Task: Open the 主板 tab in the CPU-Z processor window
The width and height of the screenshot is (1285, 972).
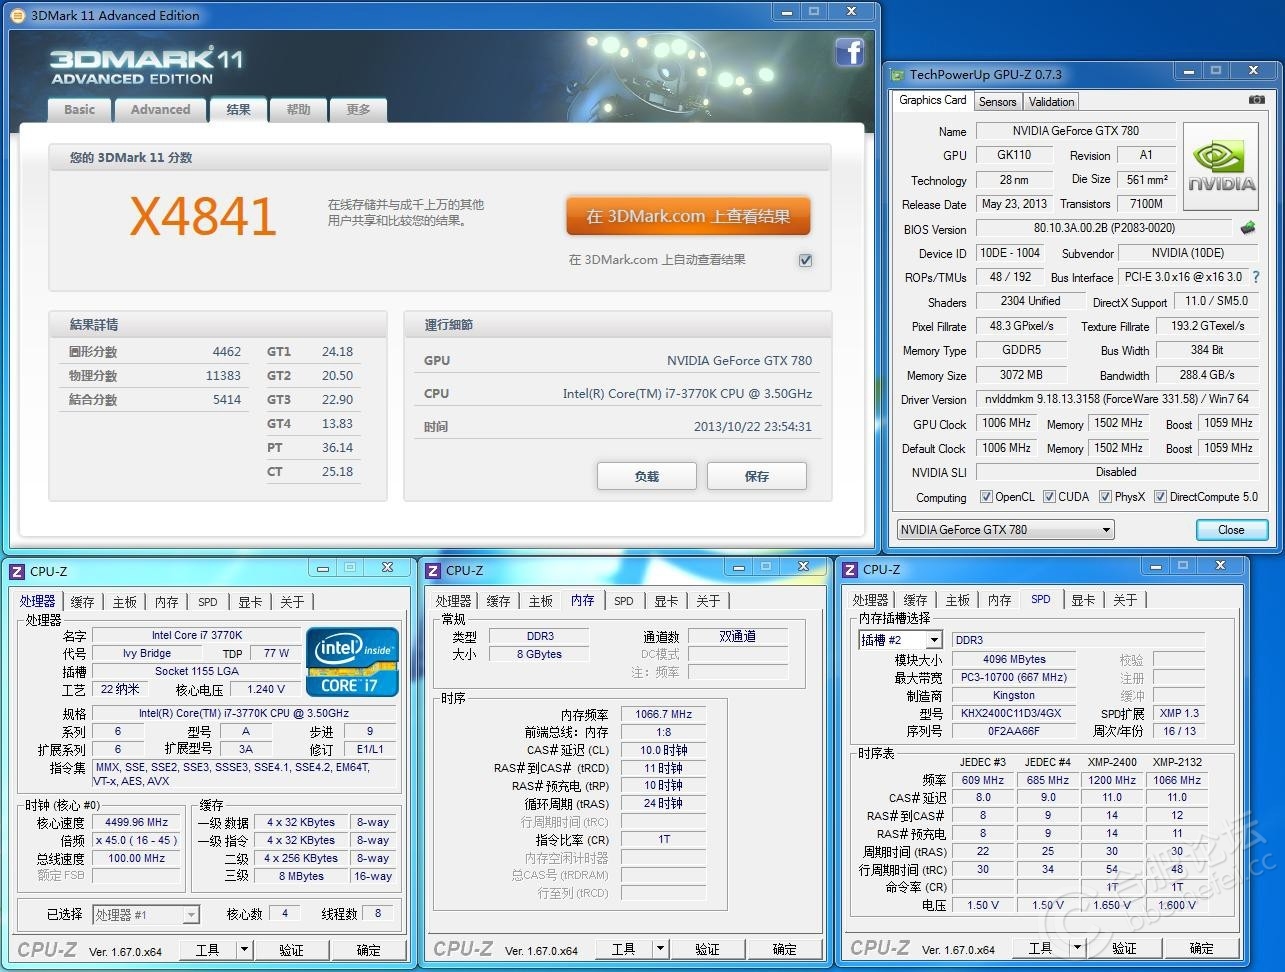Action: [x=124, y=602]
